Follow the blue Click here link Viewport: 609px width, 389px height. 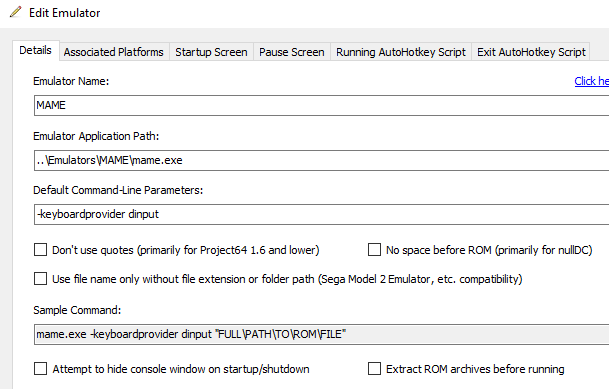(592, 81)
